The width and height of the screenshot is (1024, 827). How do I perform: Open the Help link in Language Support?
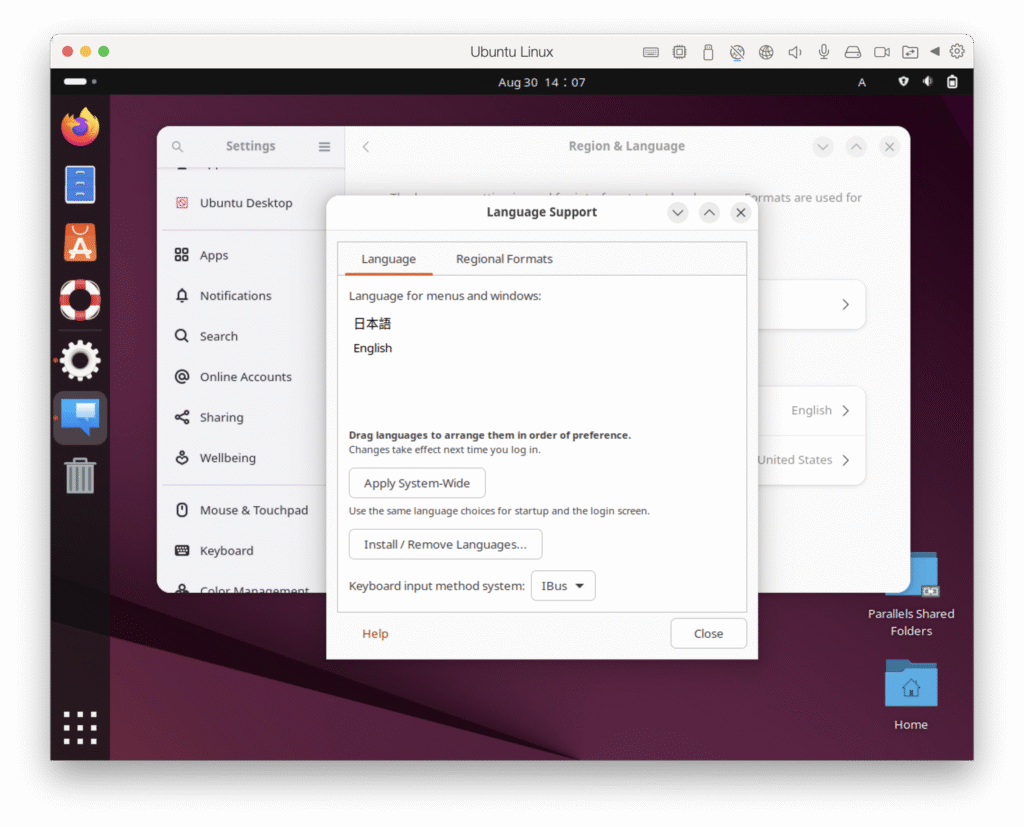[x=376, y=634]
